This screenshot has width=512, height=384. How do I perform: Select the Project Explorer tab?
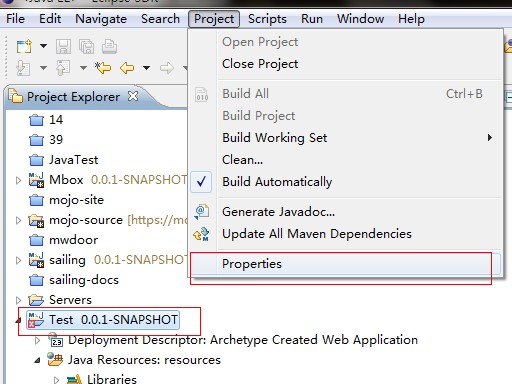(73, 97)
